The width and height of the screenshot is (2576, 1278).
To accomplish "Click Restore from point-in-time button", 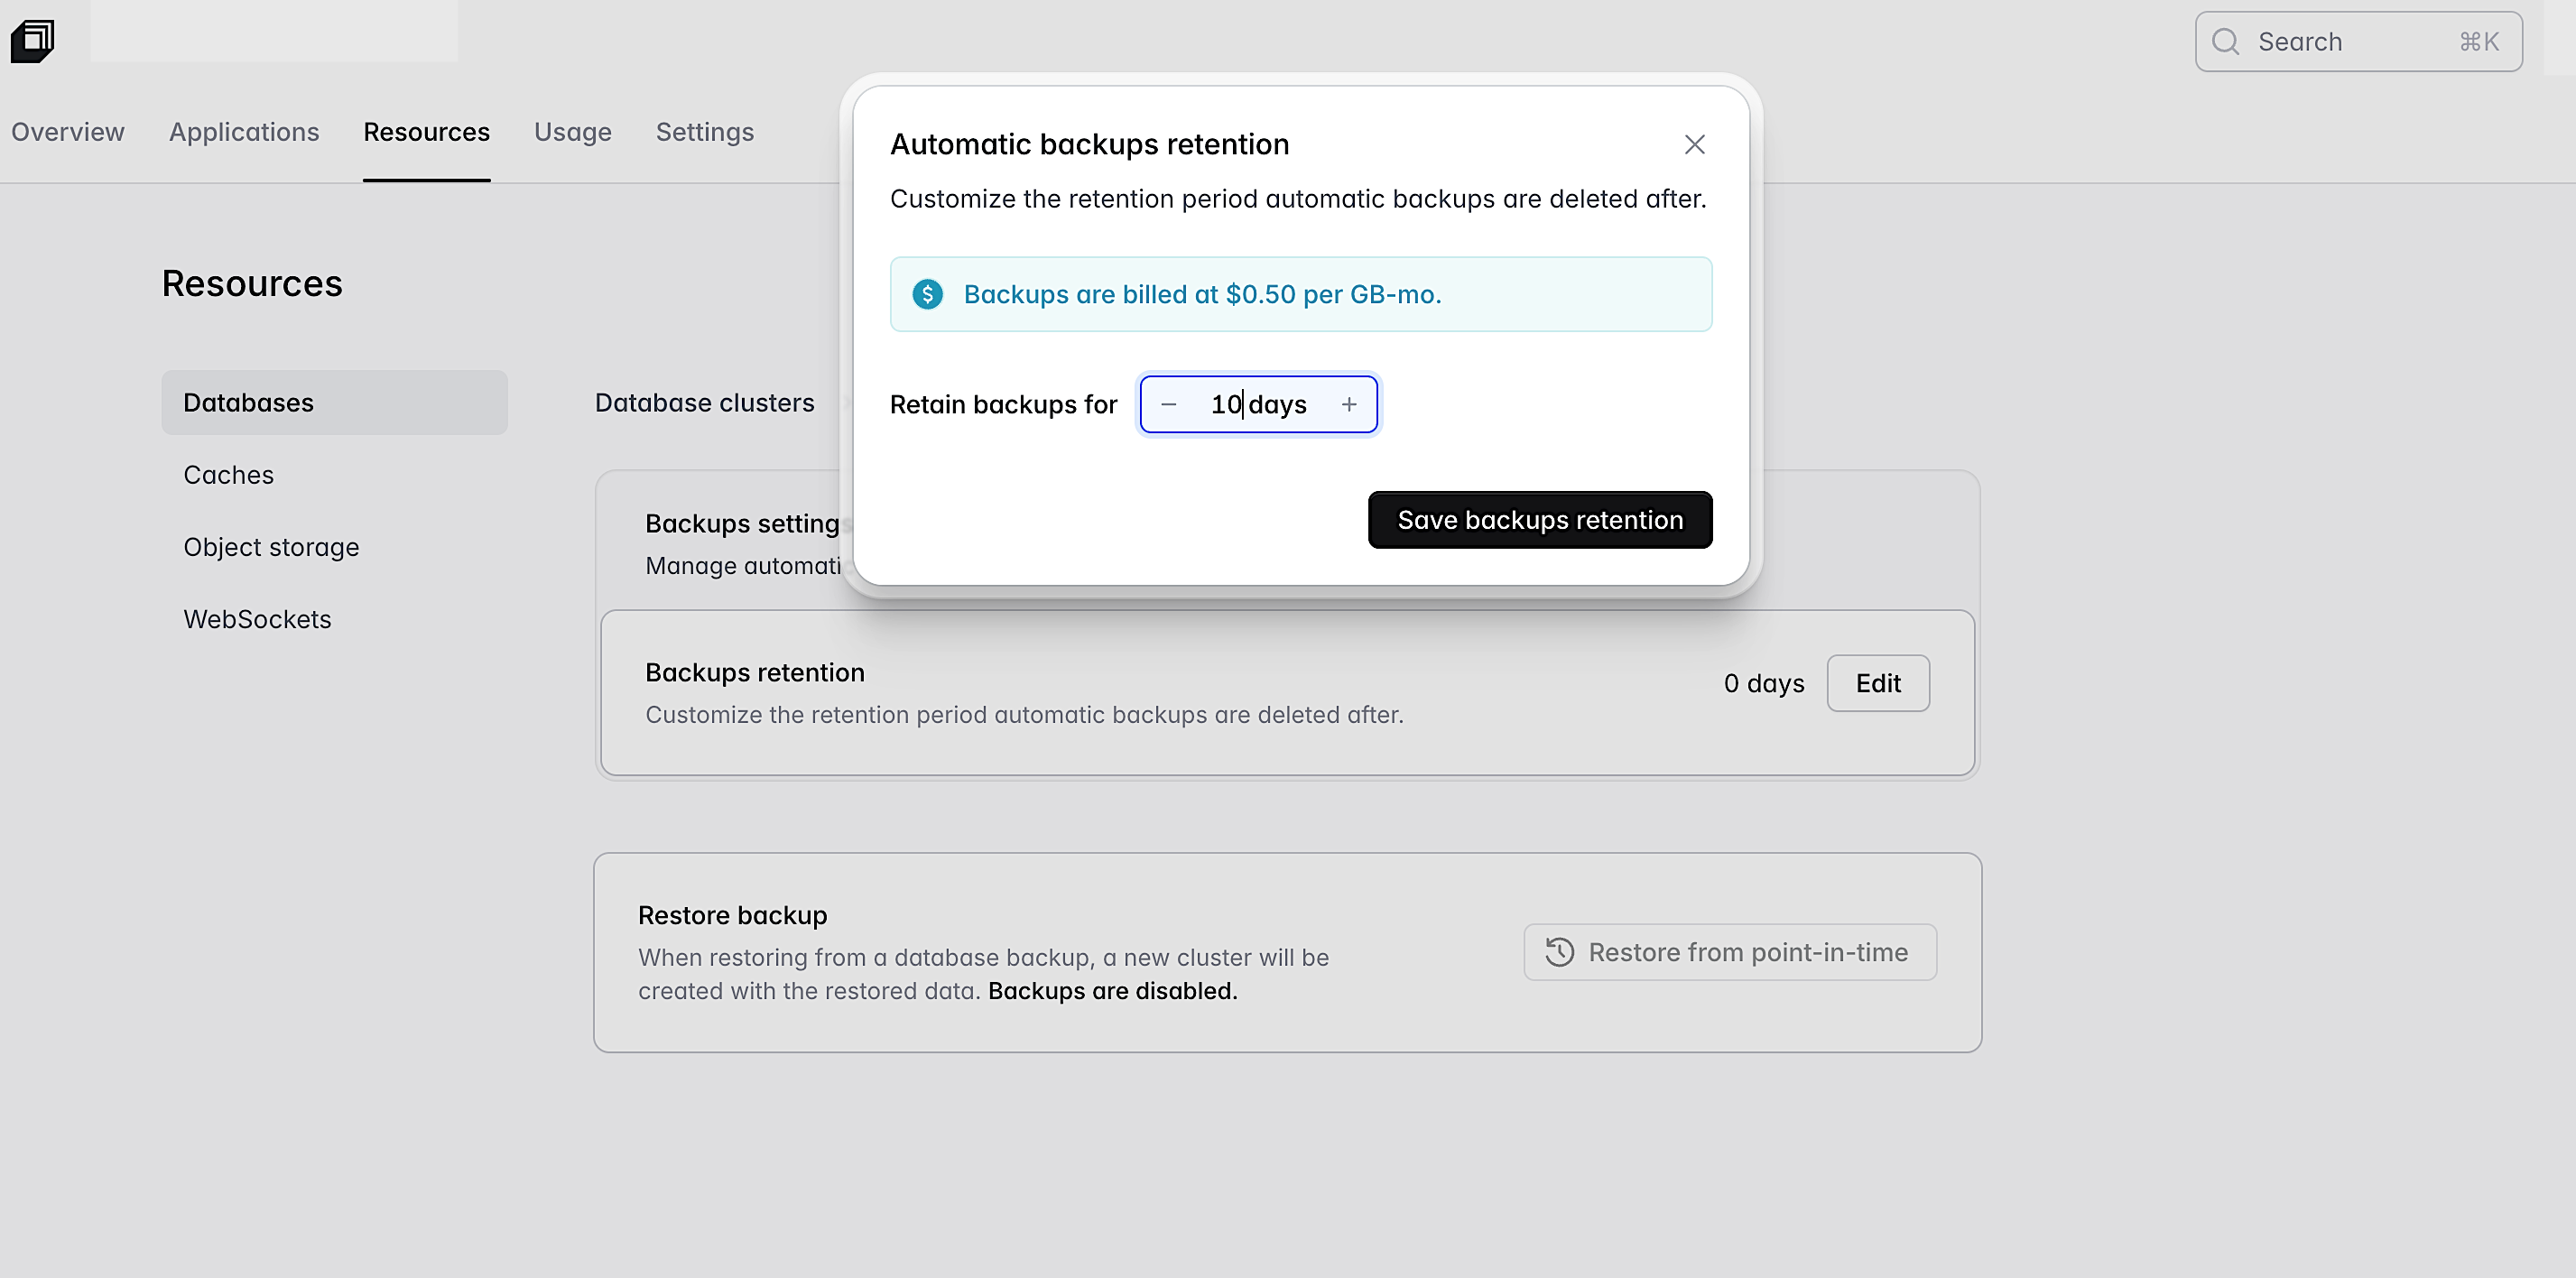I will click(1729, 952).
